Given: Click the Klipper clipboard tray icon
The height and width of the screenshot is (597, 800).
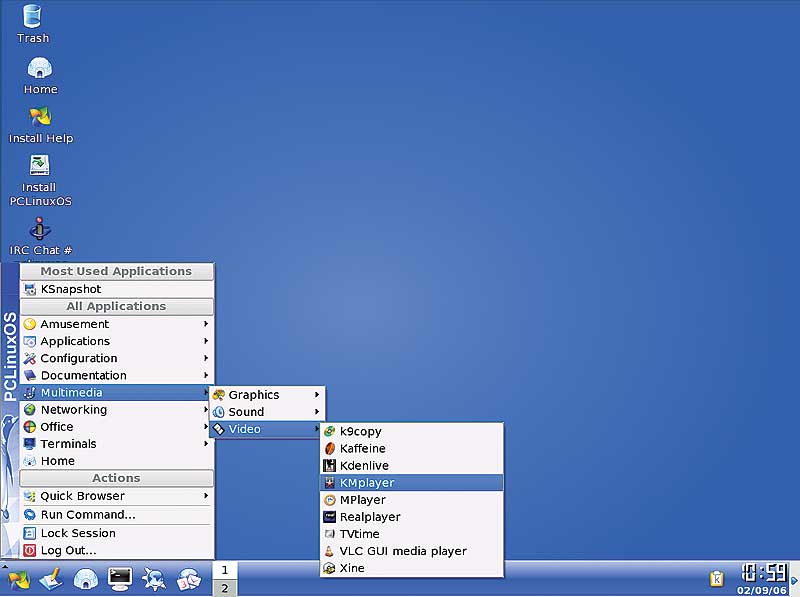Looking at the screenshot, I should 717,579.
